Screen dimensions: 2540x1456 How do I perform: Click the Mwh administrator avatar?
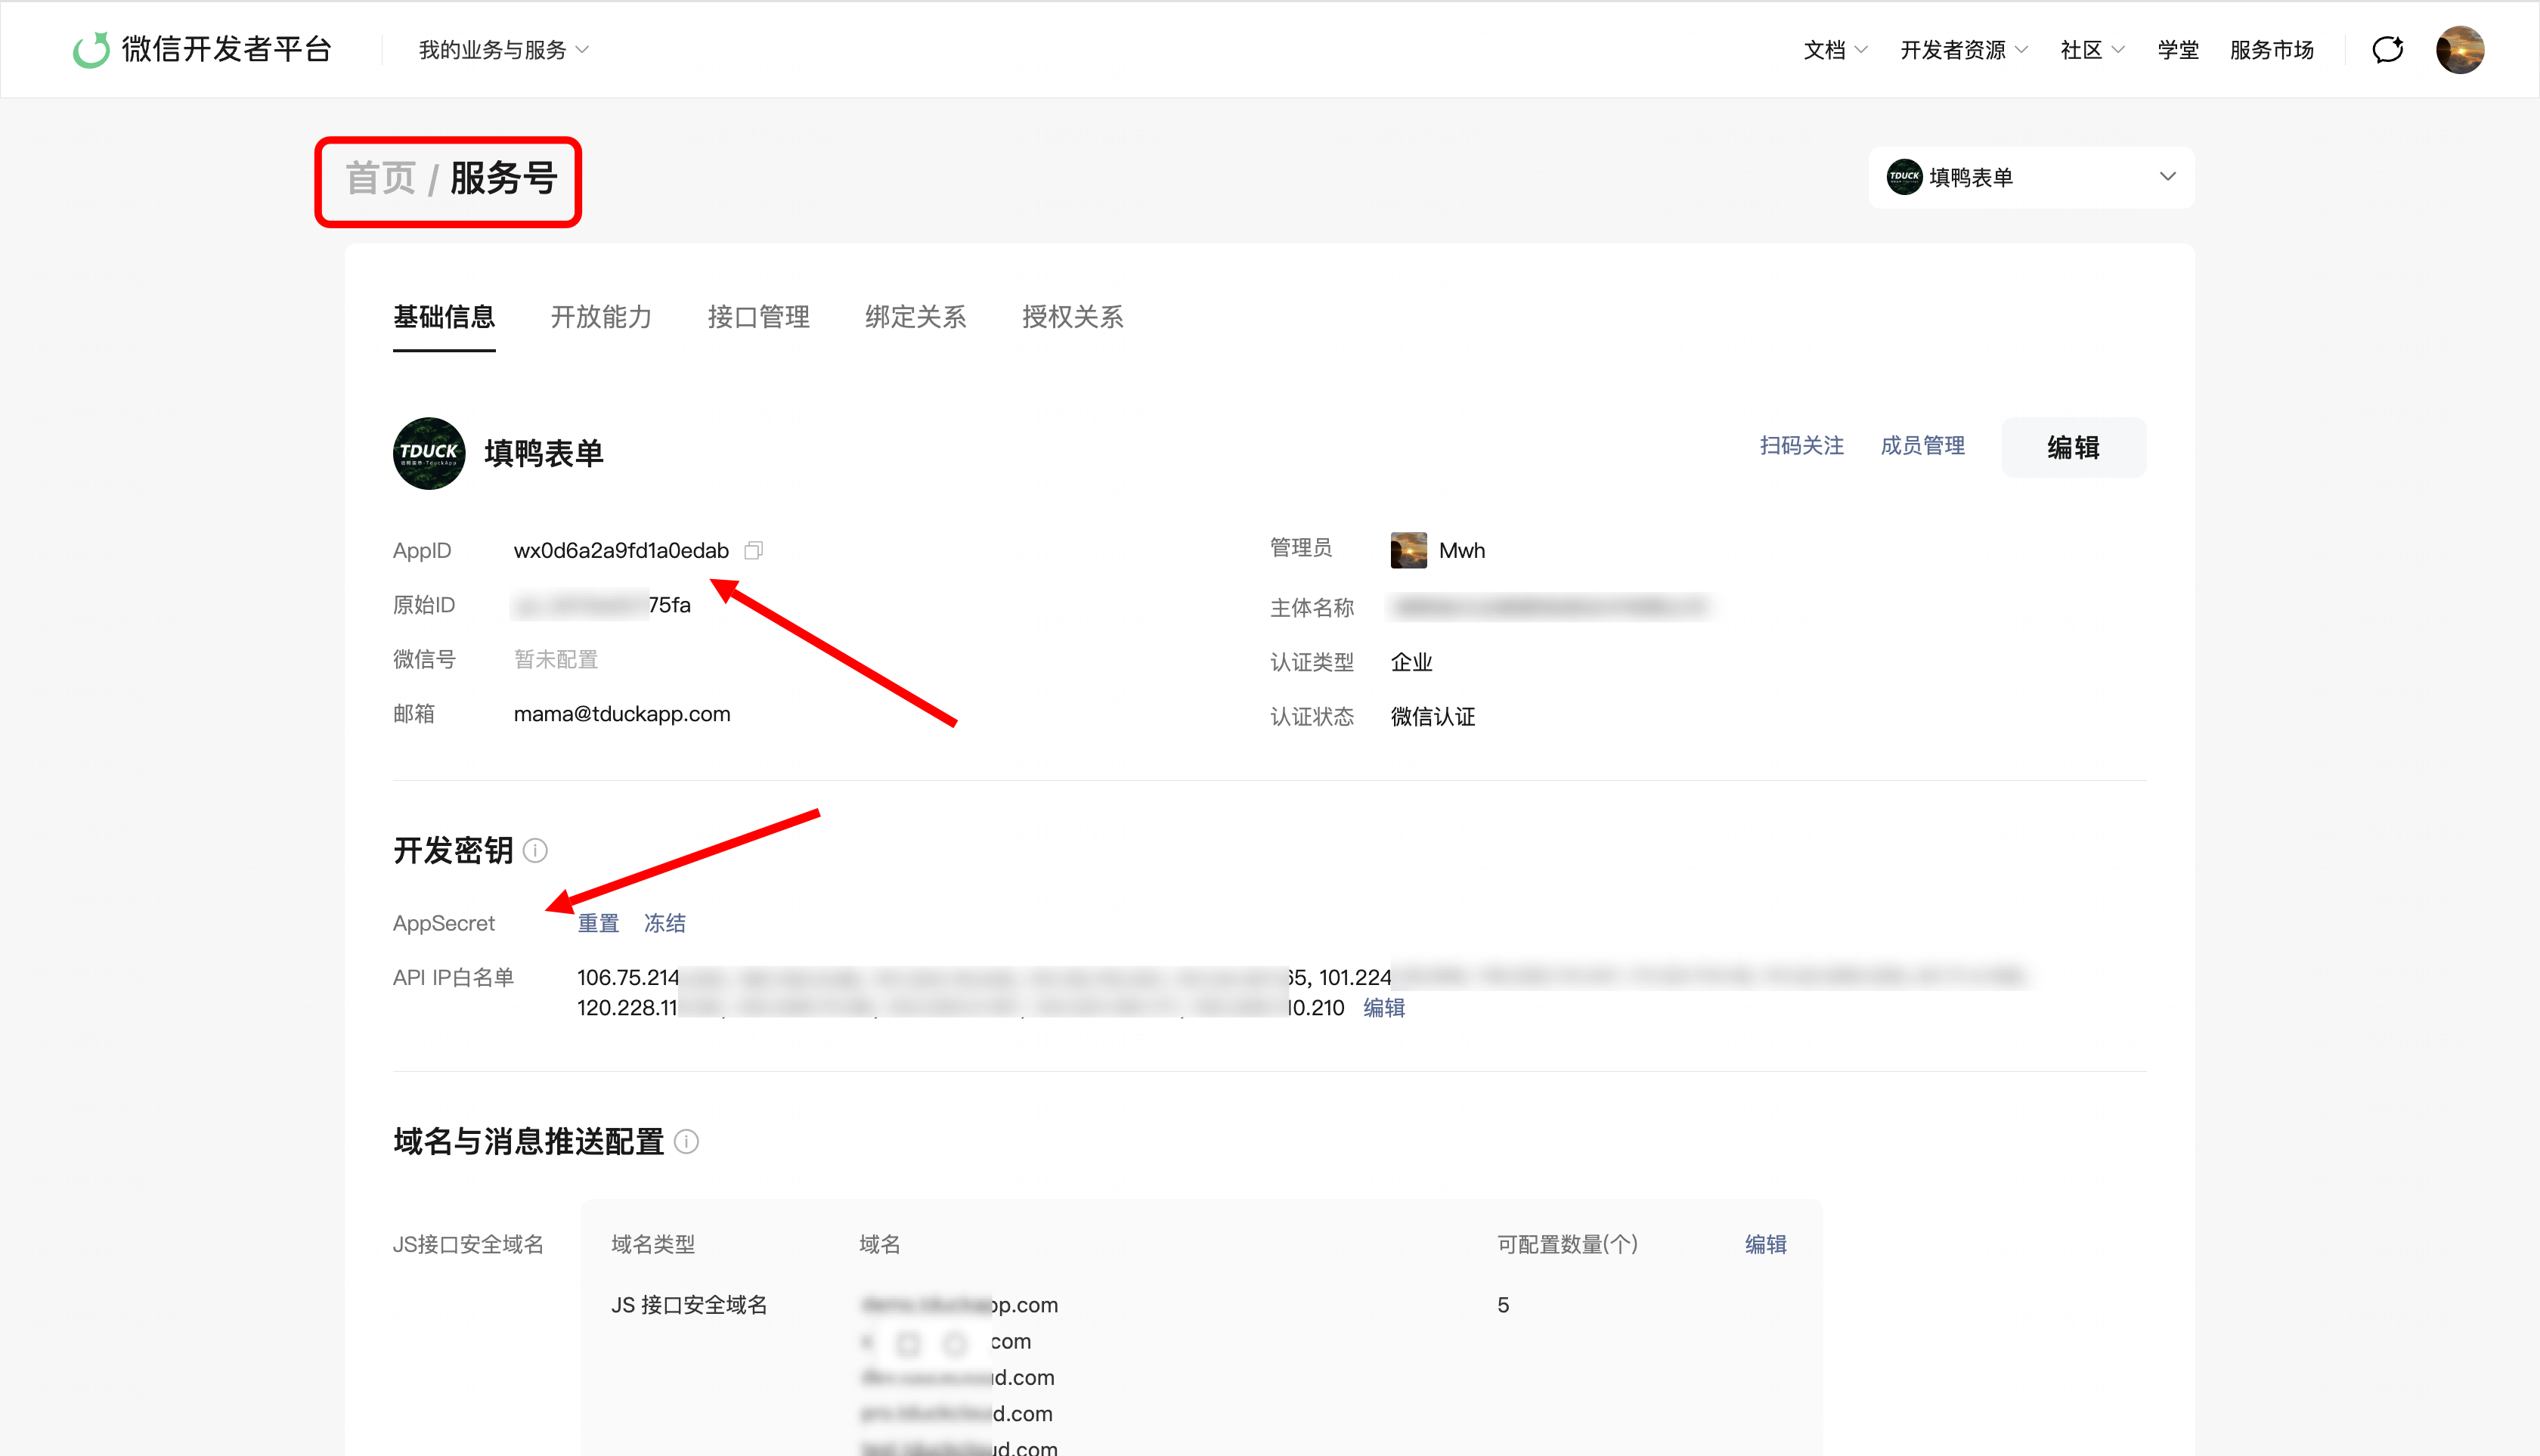pyautogui.click(x=1408, y=550)
